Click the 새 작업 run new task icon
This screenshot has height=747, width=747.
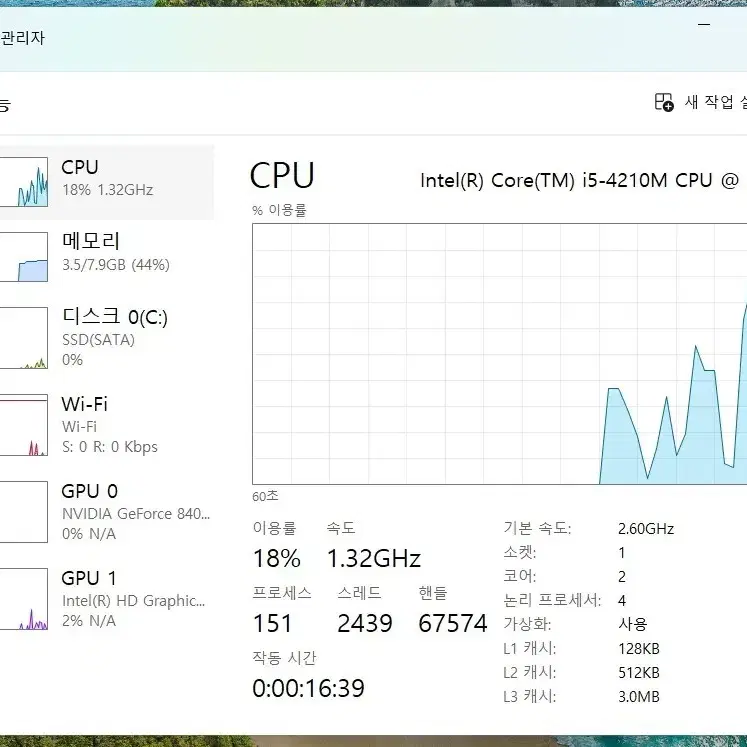tap(664, 102)
